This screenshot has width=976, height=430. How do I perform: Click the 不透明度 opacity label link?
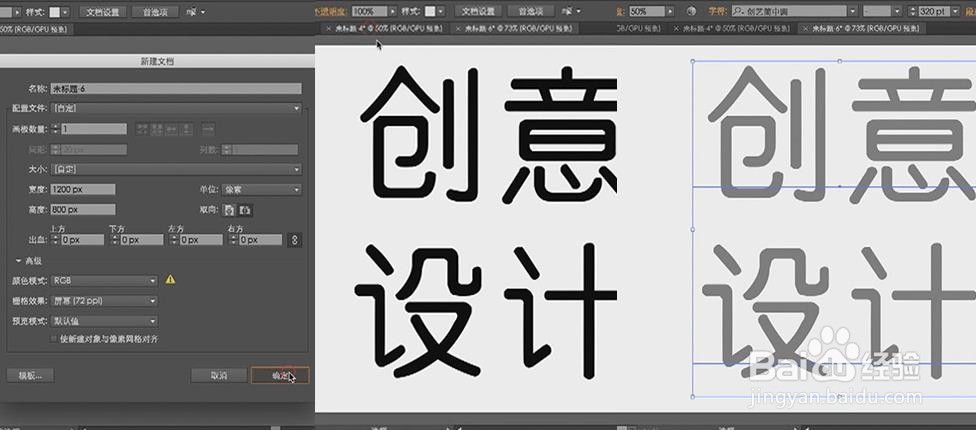332,11
